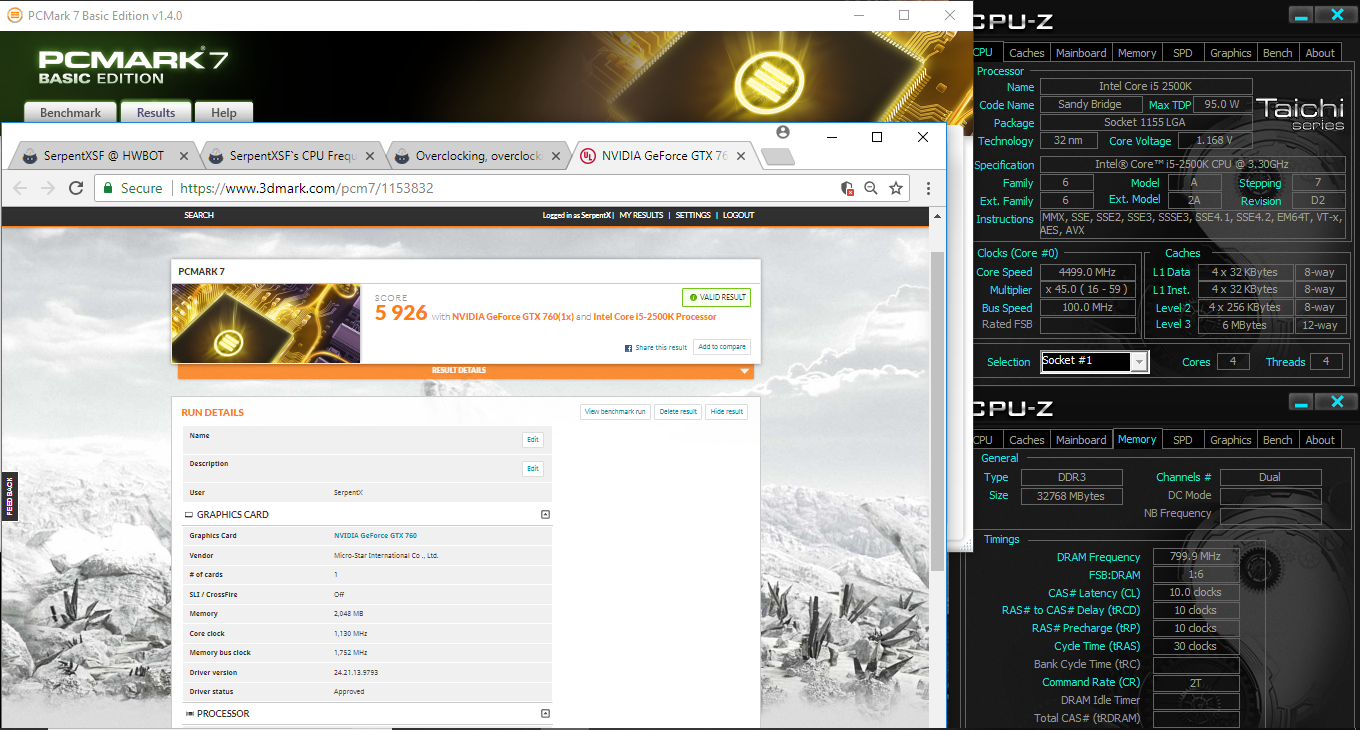Screen dimensions: 1360x730
Task: Open Bench tab in top CPU-Z window
Action: (1277, 53)
